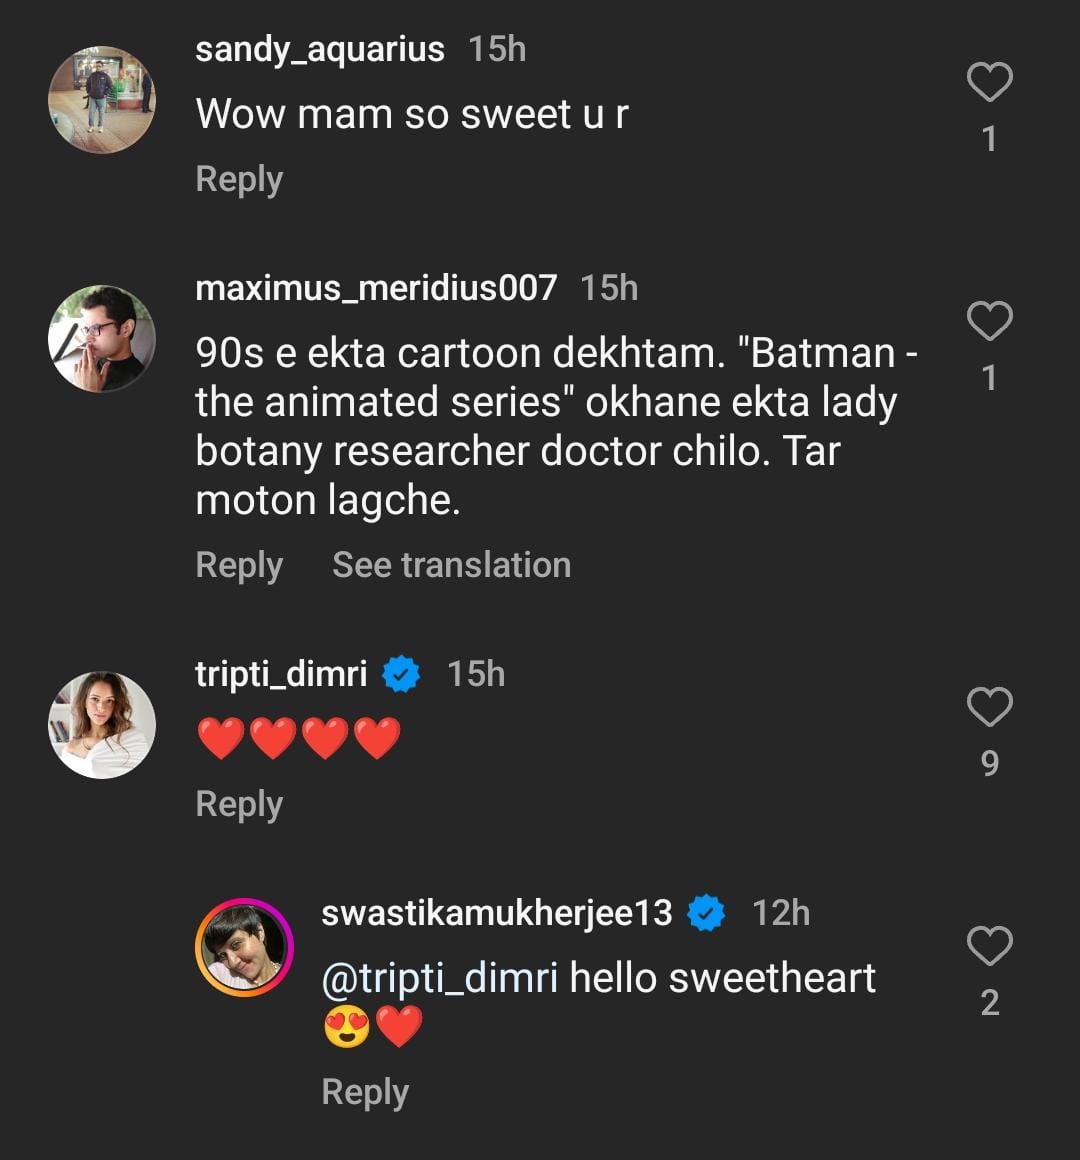Tap the @tripti_dimri mention in the reply
1080x1160 pixels.
pos(440,978)
